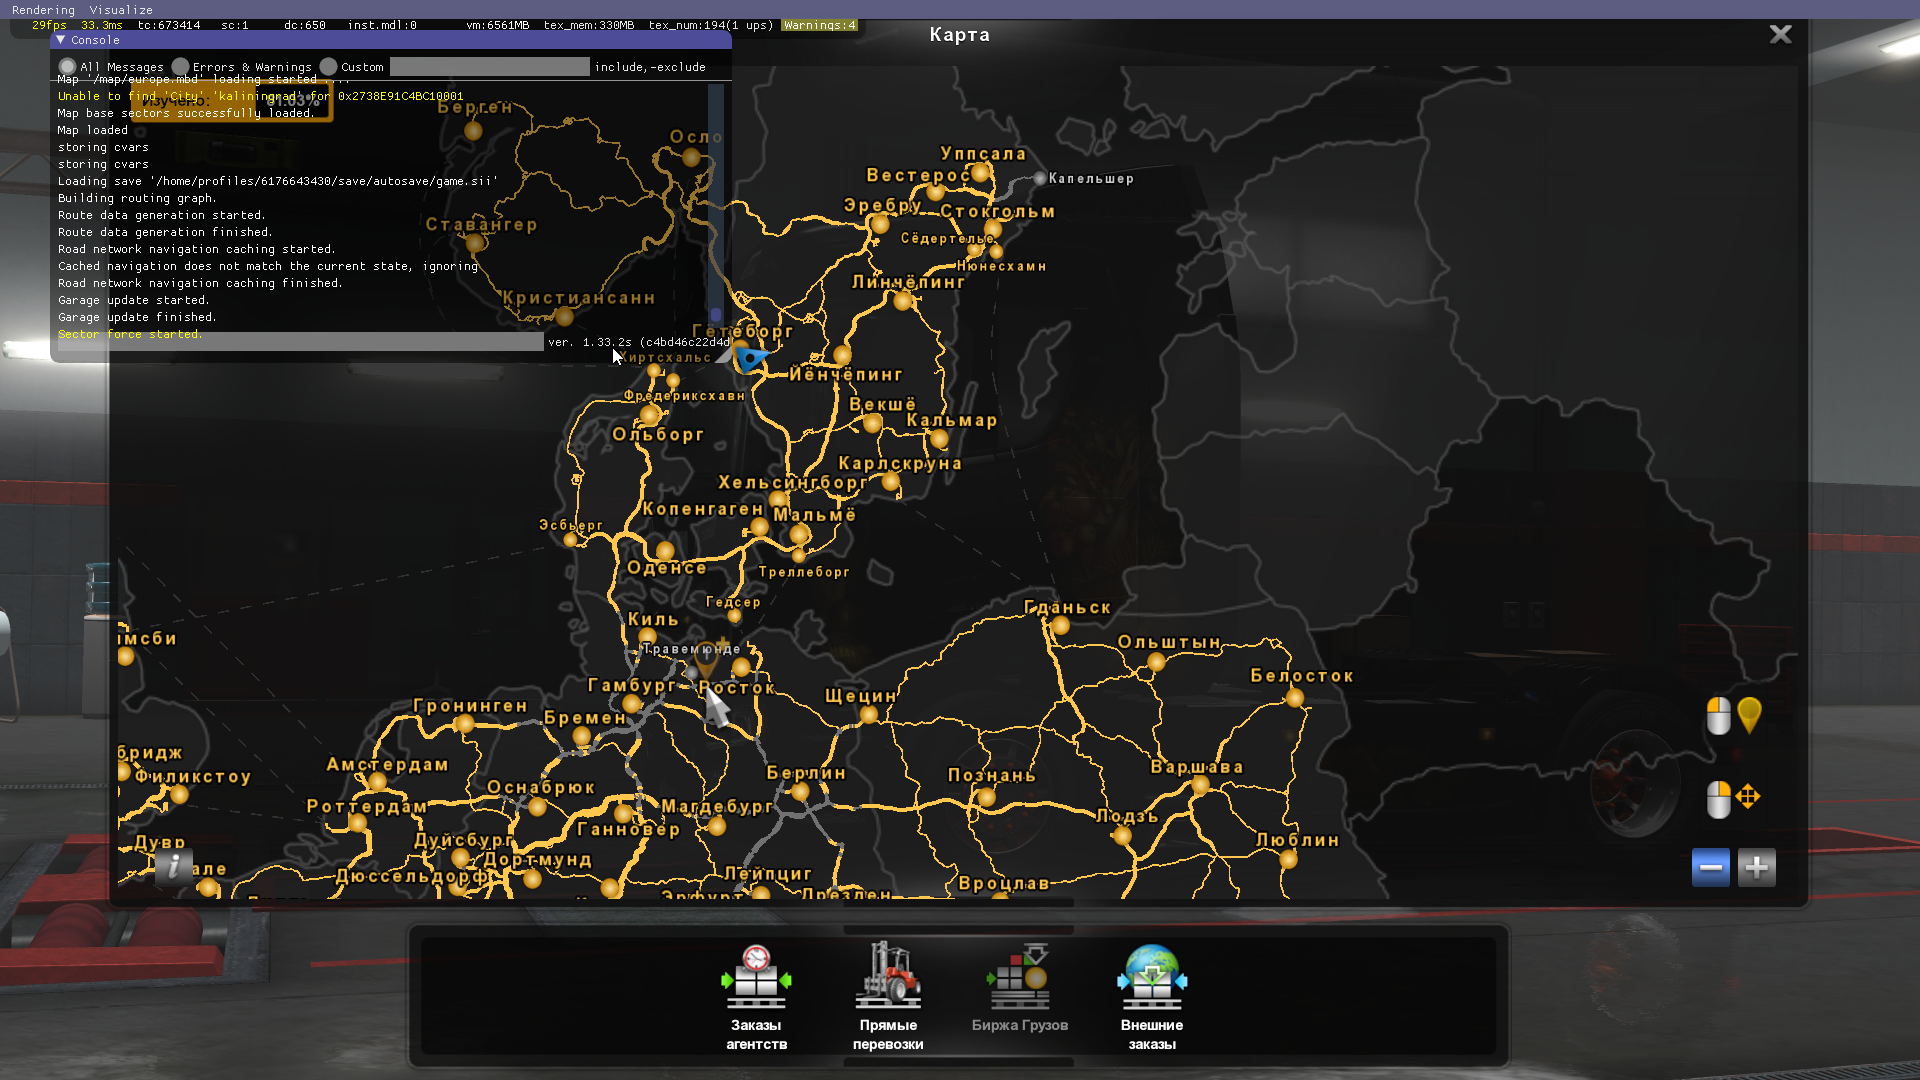Click the Вестерос city marker
Screen dimensions: 1920x1080
click(936, 192)
